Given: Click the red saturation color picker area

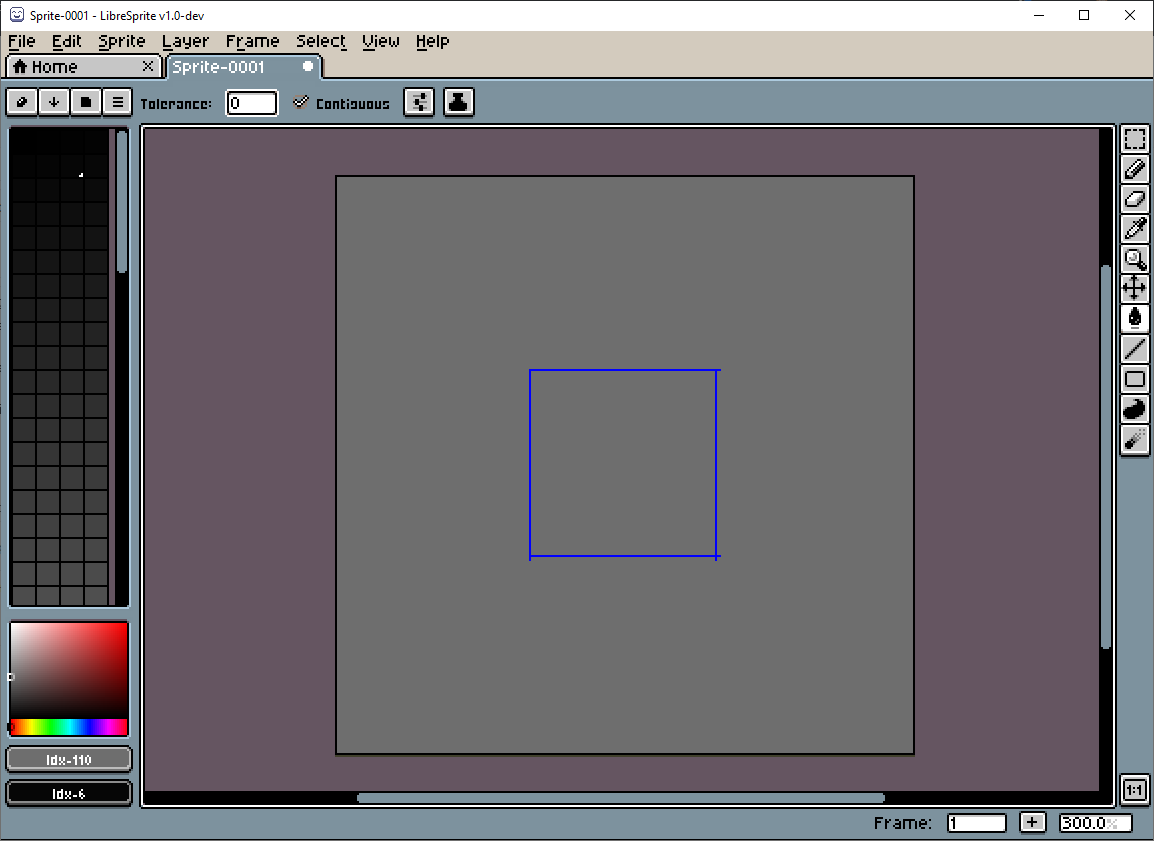Looking at the screenshot, I should point(69,669).
